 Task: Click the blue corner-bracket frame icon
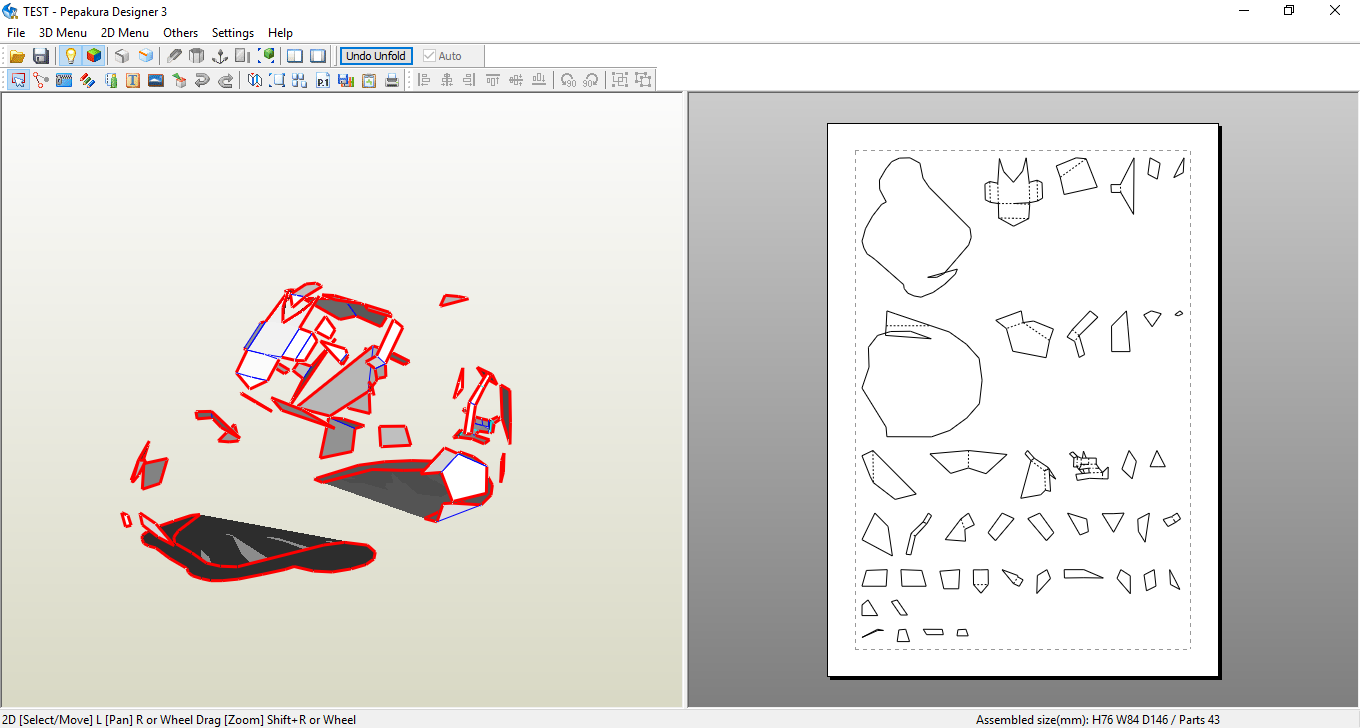(x=277, y=80)
